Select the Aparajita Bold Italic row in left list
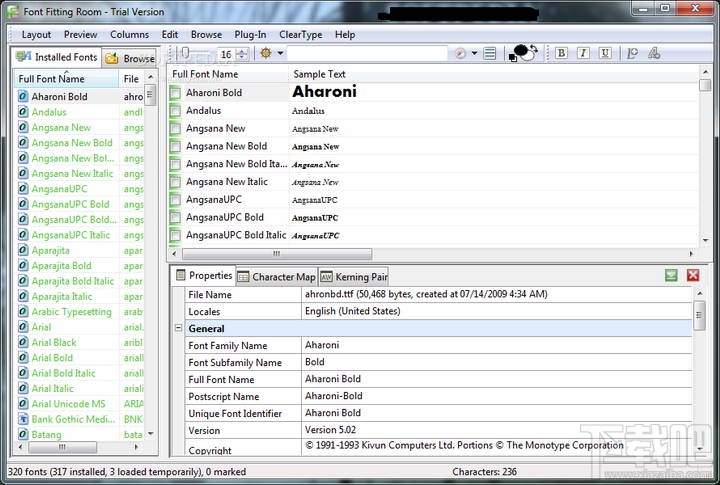 (x=79, y=281)
